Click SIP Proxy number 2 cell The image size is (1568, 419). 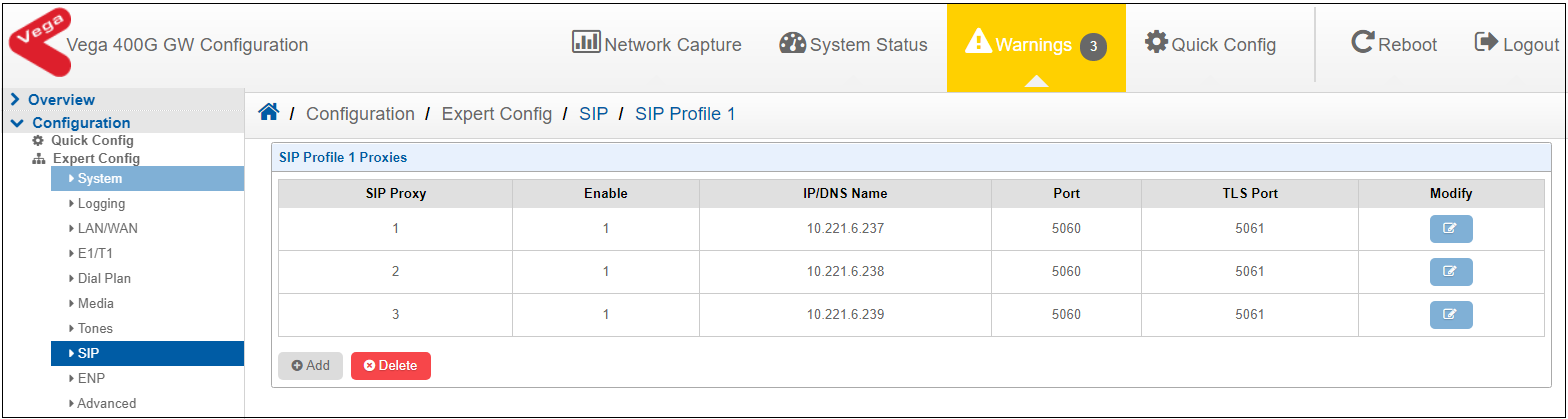(395, 272)
